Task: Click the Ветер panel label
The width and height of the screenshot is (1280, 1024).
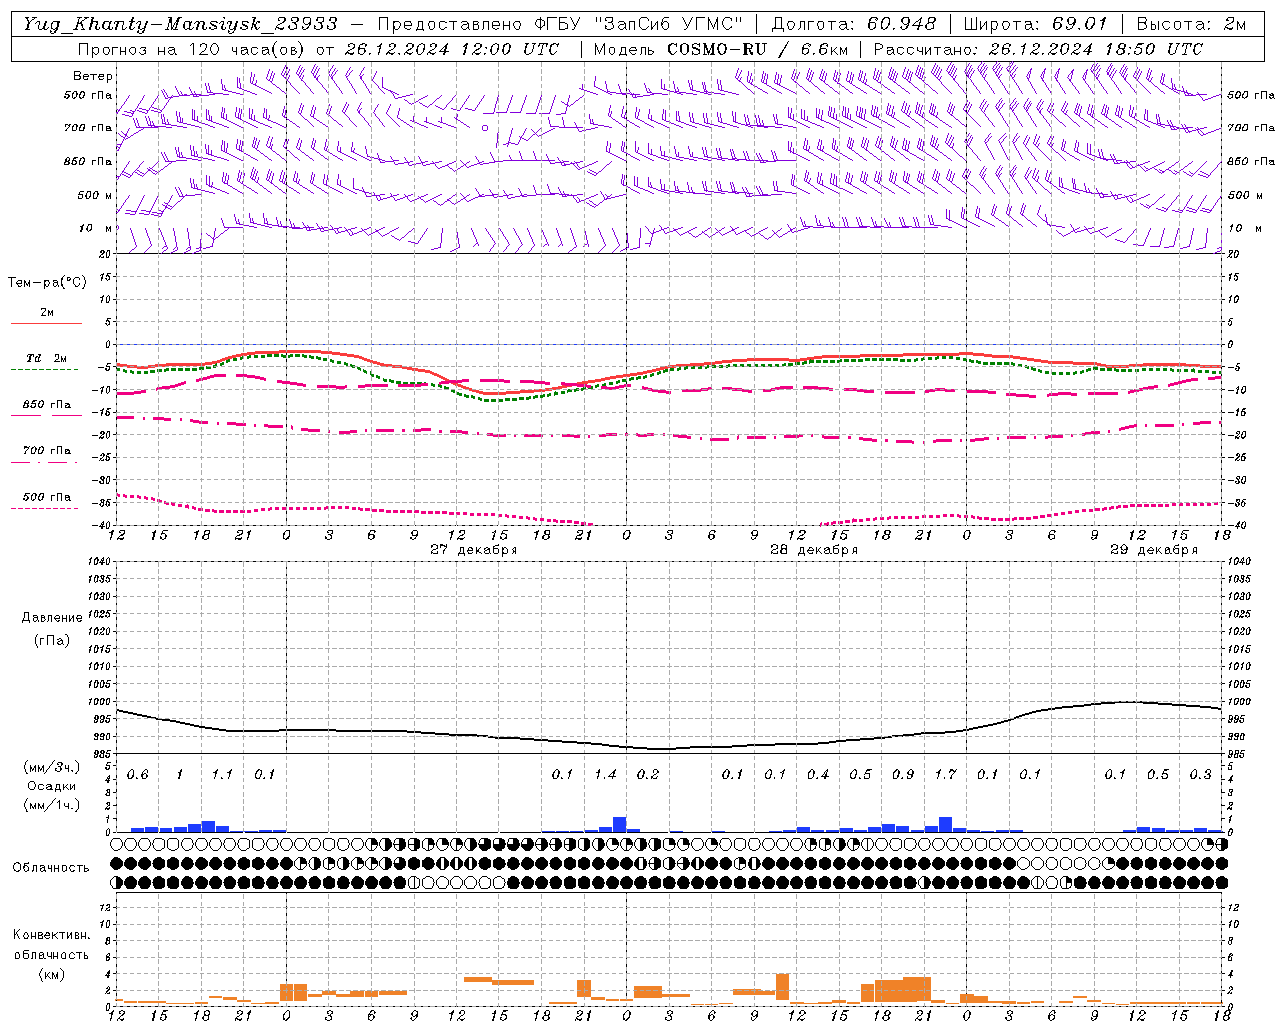Action: click(x=93, y=76)
